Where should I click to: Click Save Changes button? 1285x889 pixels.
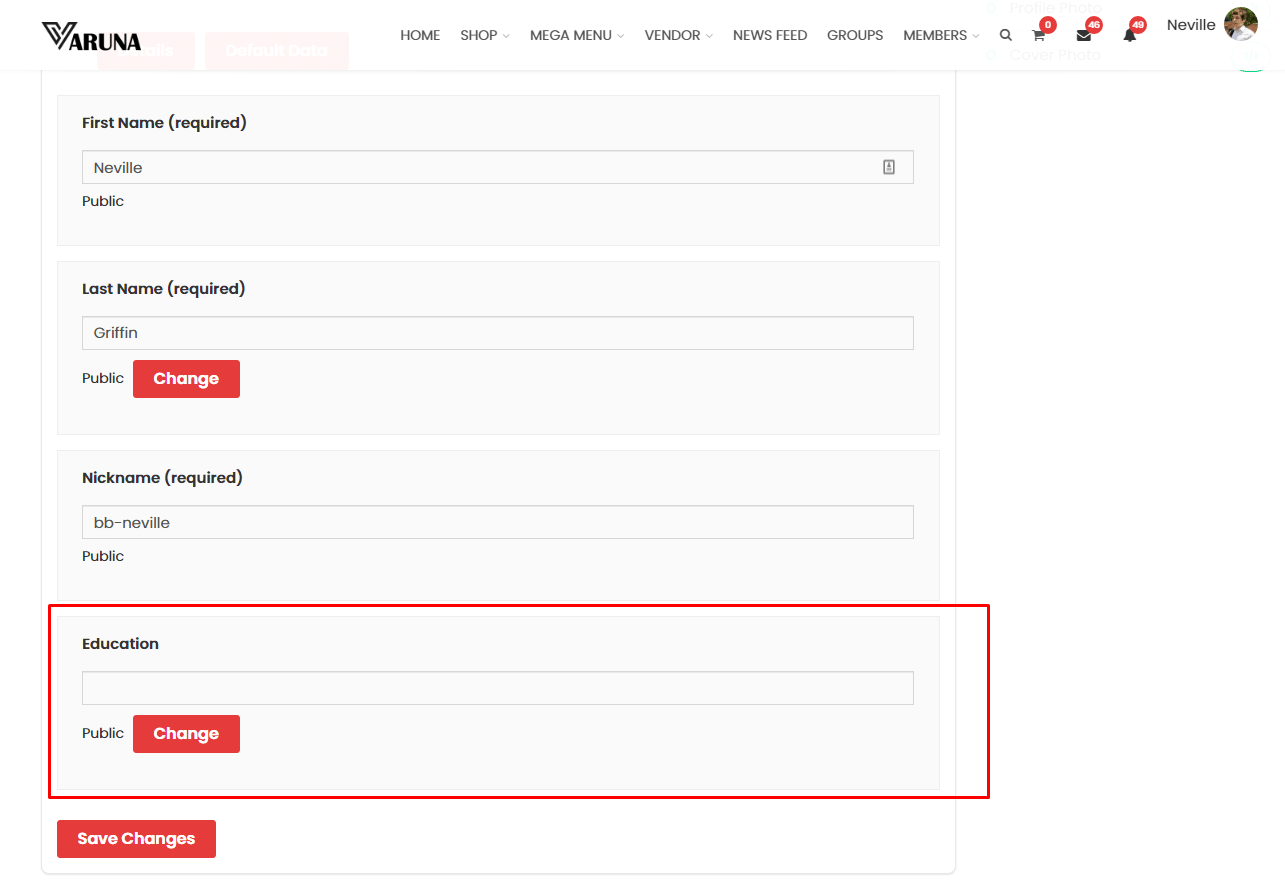pyautogui.click(x=136, y=839)
